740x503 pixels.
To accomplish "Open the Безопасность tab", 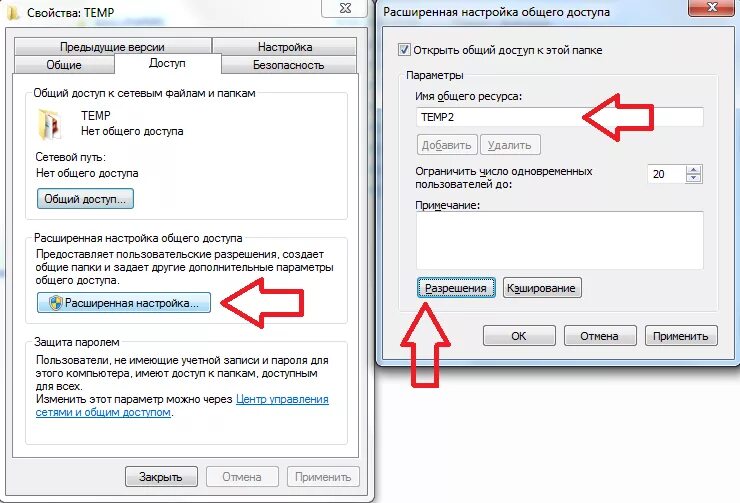I will pos(288,65).
